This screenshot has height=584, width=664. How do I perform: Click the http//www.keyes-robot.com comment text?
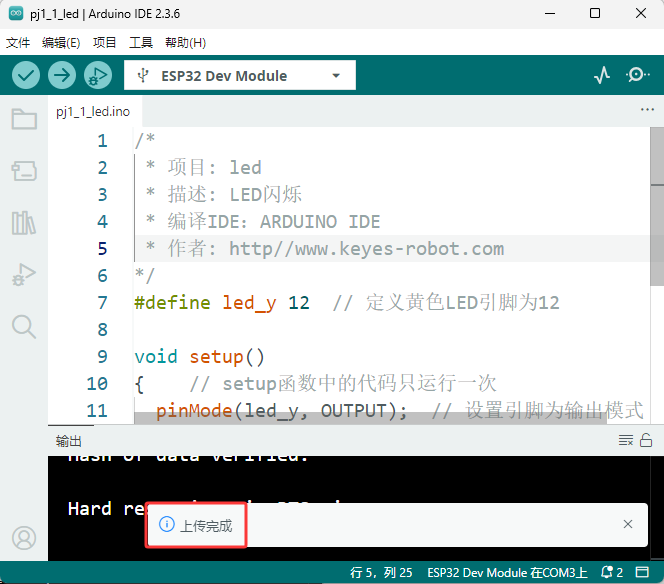pos(366,249)
